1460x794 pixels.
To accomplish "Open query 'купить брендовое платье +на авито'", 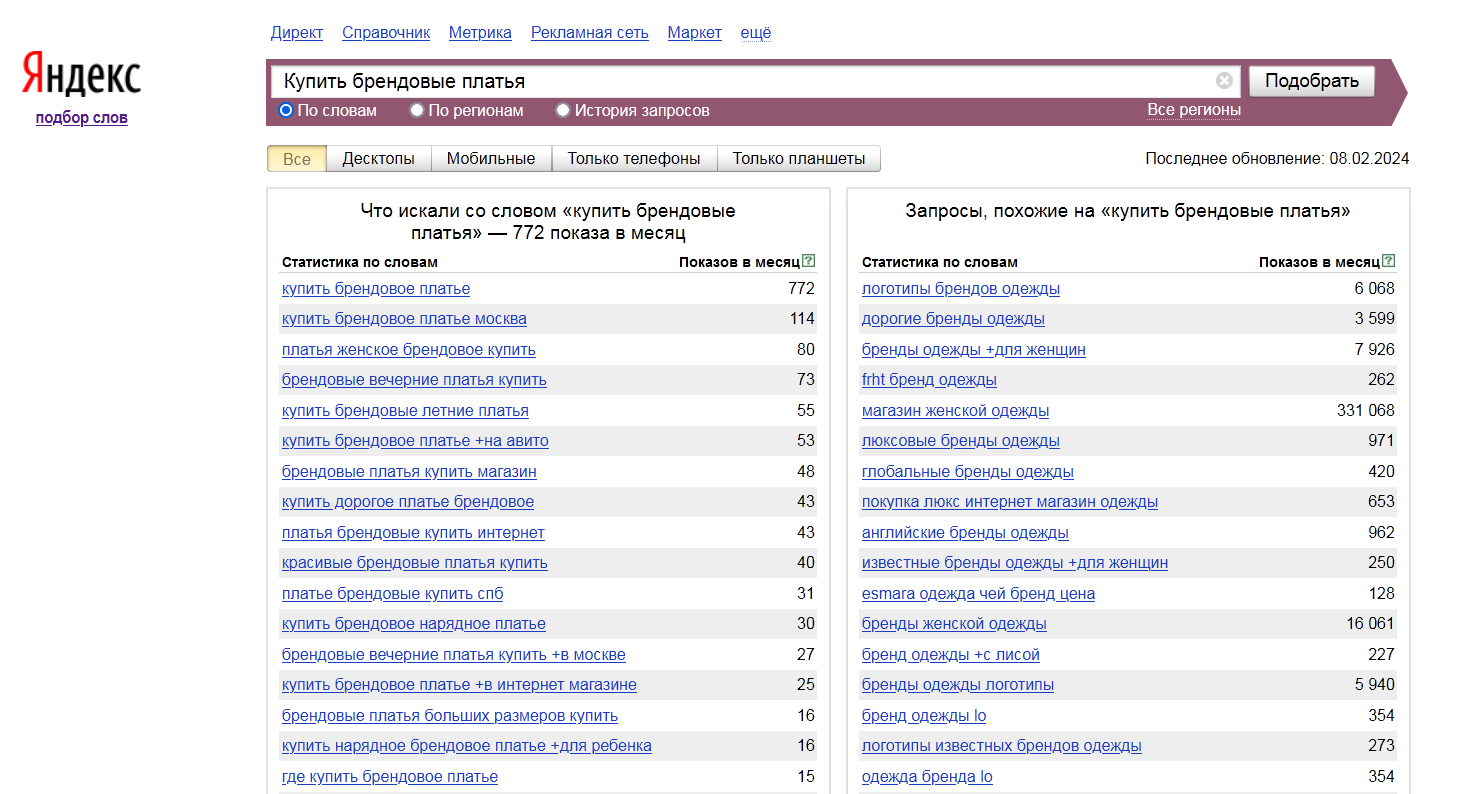I will click(415, 441).
